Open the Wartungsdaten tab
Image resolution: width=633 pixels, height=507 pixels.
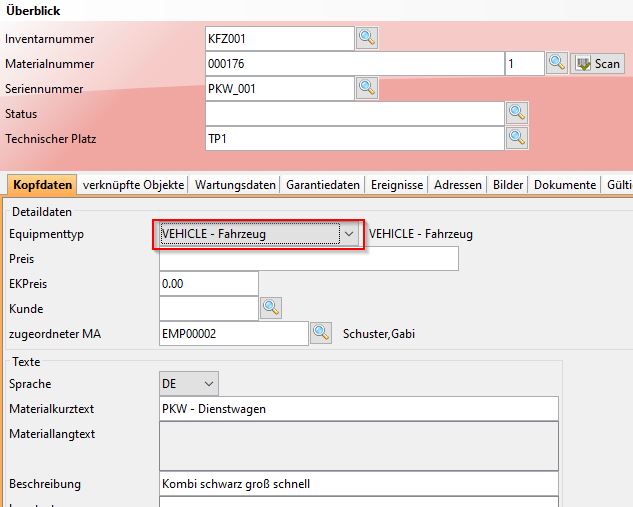tap(235, 185)
